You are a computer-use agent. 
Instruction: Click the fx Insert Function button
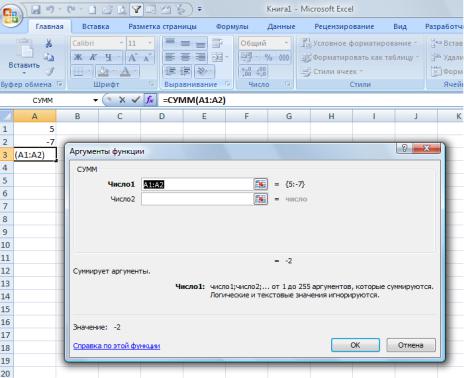[150, 100]
